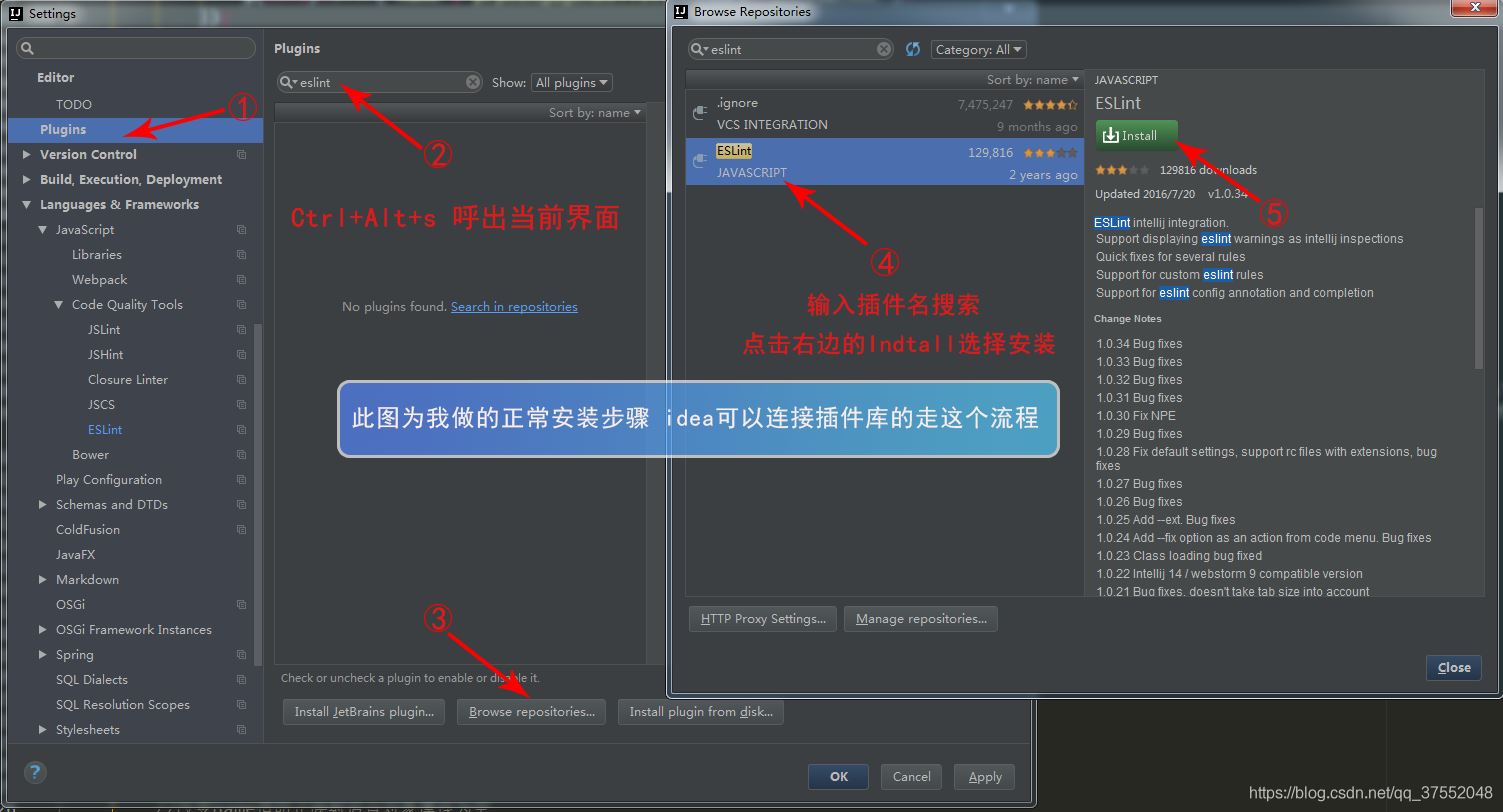Collapse the Languages & Frameworks section

point(25,204)
